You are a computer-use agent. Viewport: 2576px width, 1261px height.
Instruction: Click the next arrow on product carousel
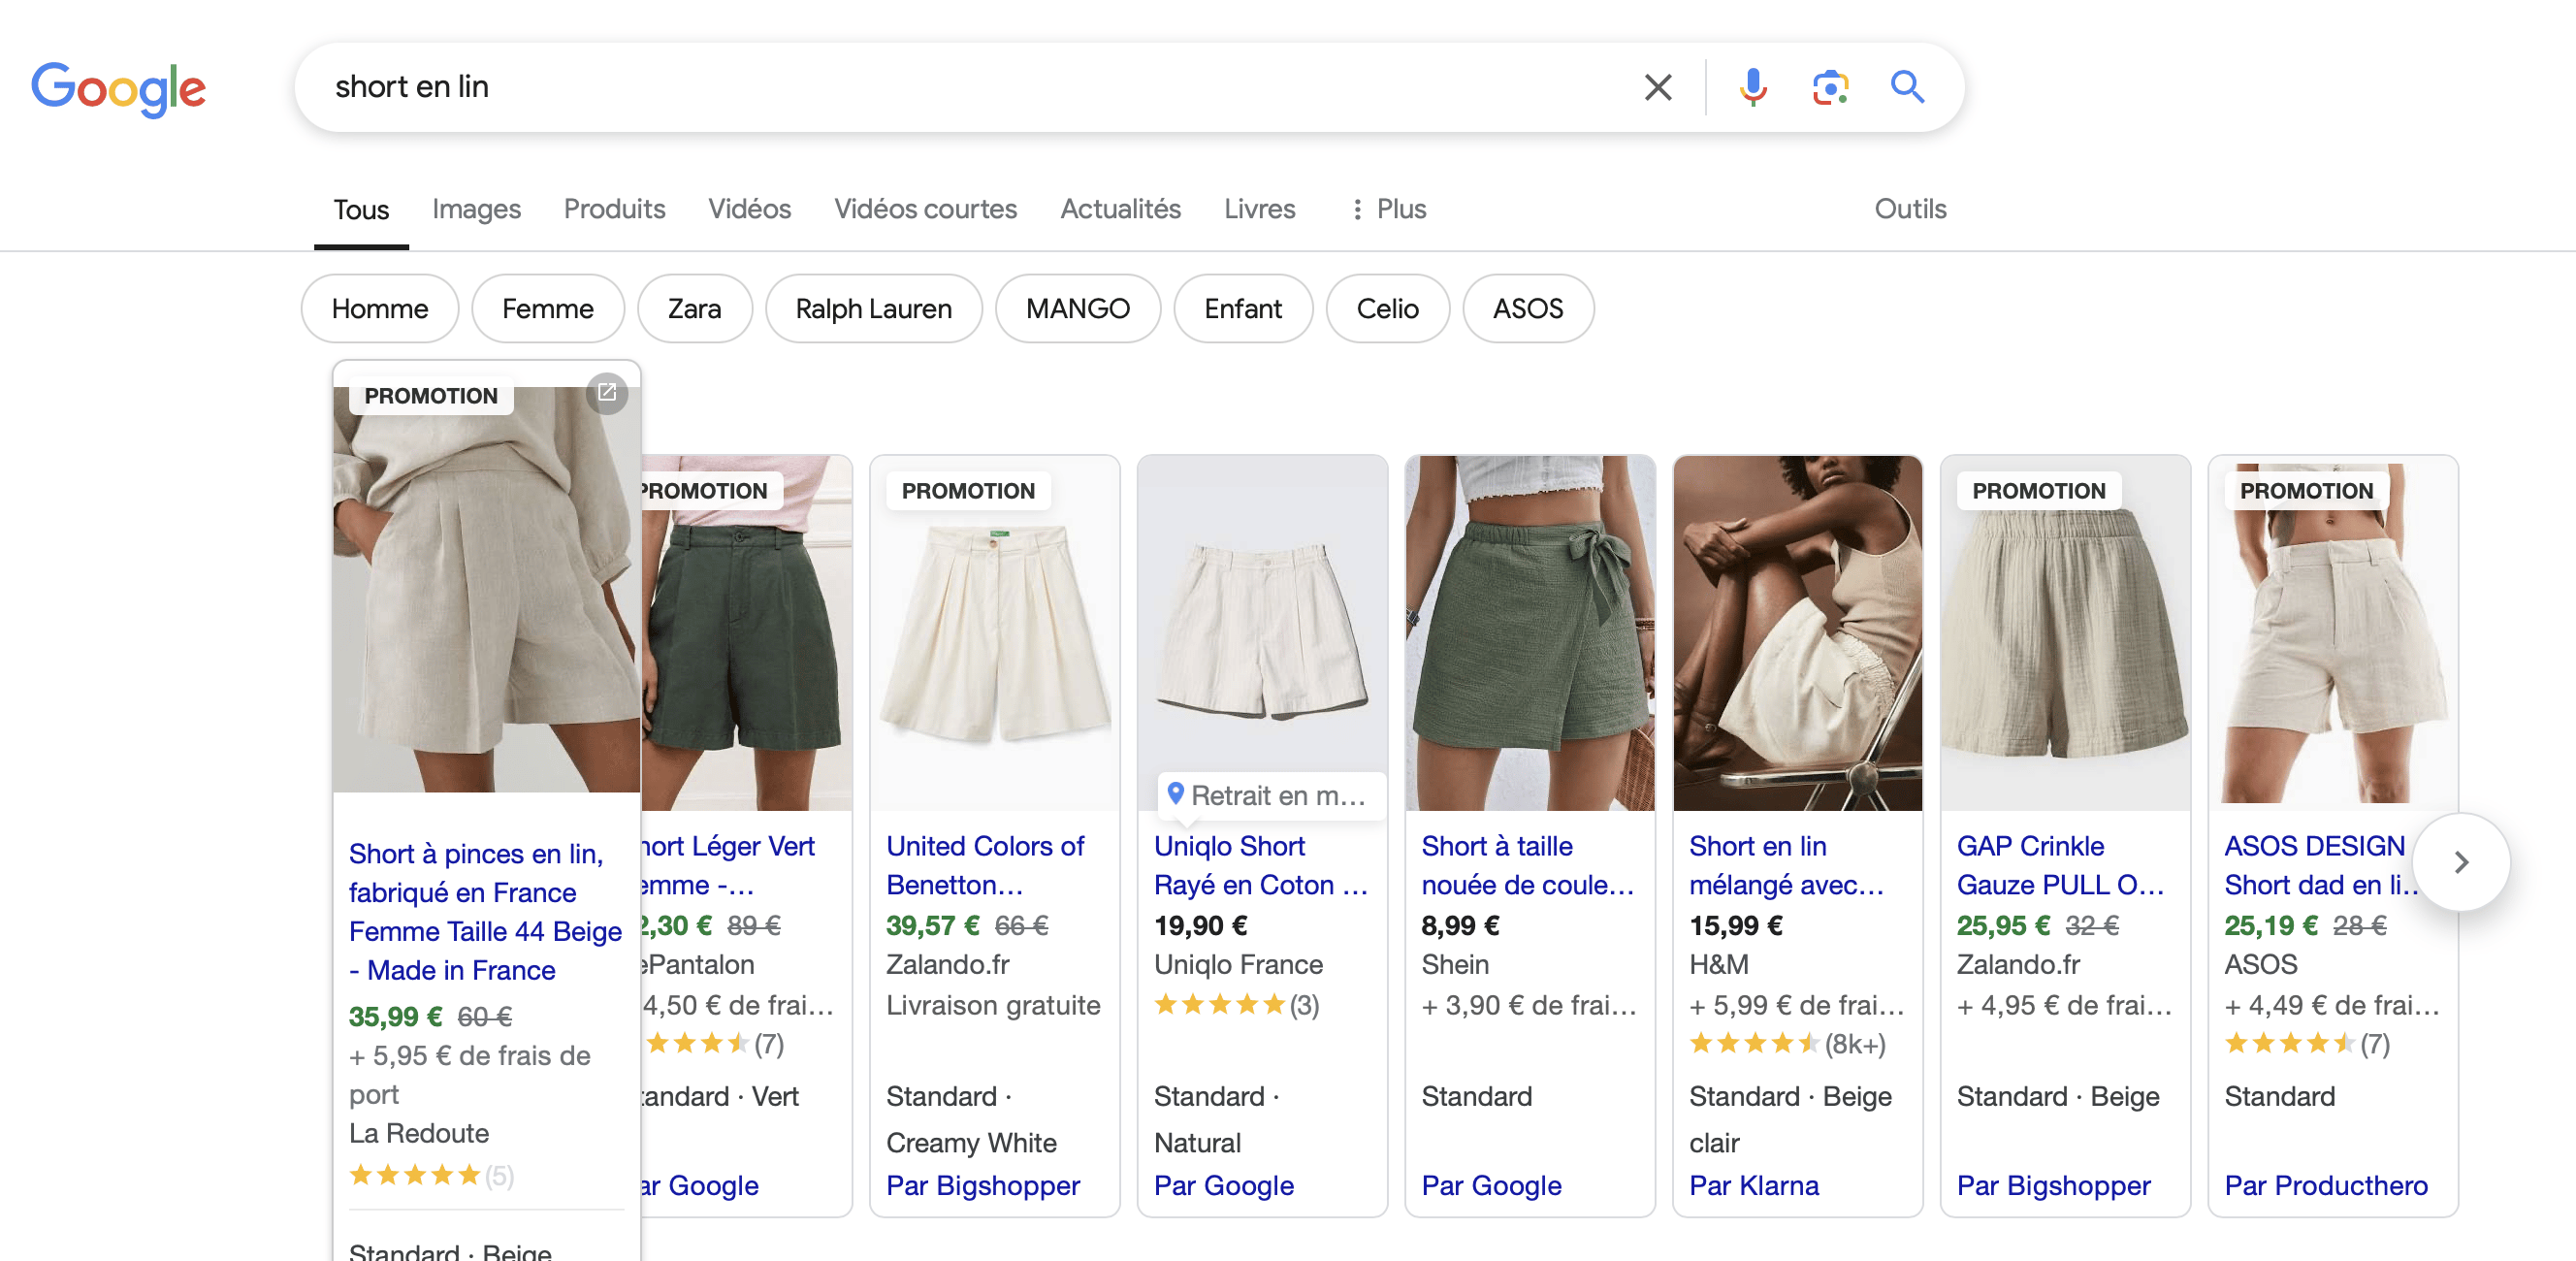pyautogui.click(x=2461, y=862)
